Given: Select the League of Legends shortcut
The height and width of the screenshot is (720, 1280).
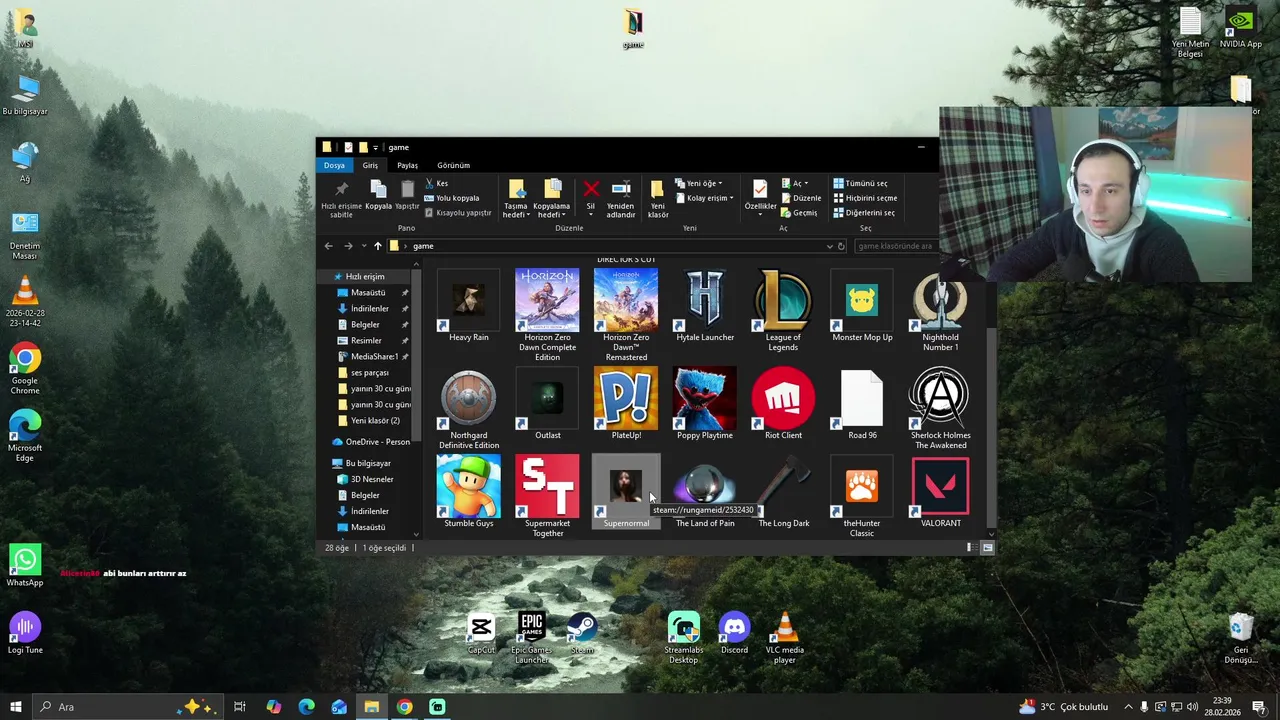Looking at the screenshot, I should 783,310.
